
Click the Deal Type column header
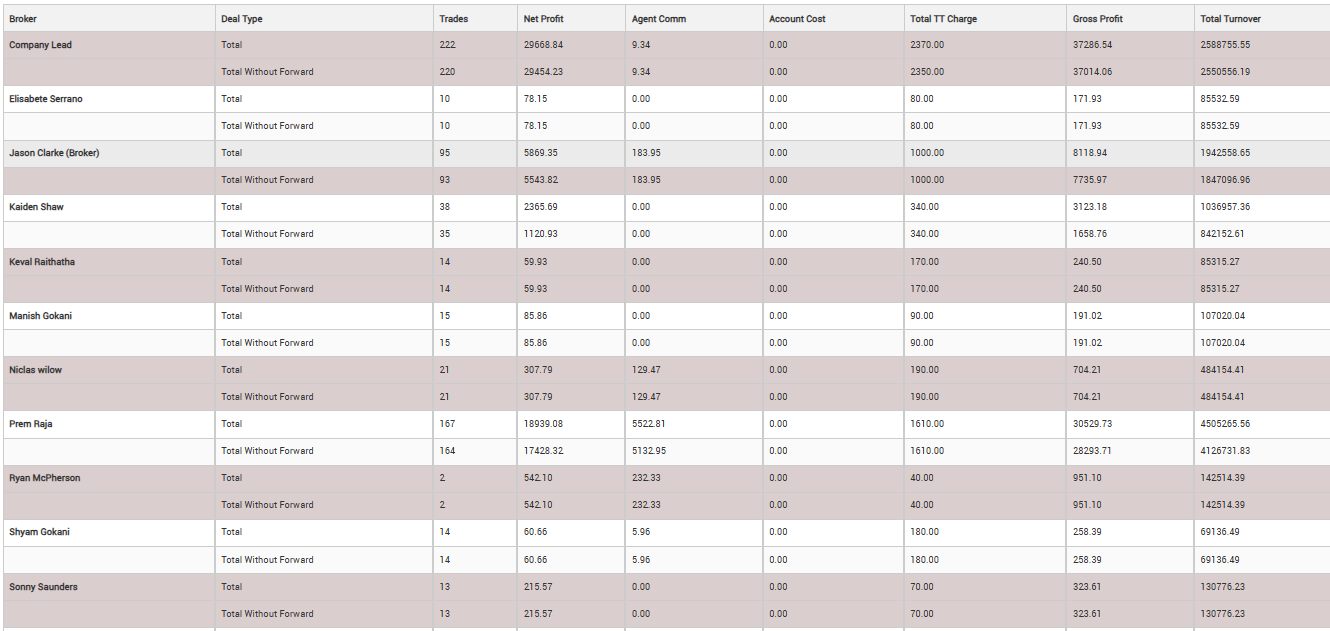click(242, 19)
